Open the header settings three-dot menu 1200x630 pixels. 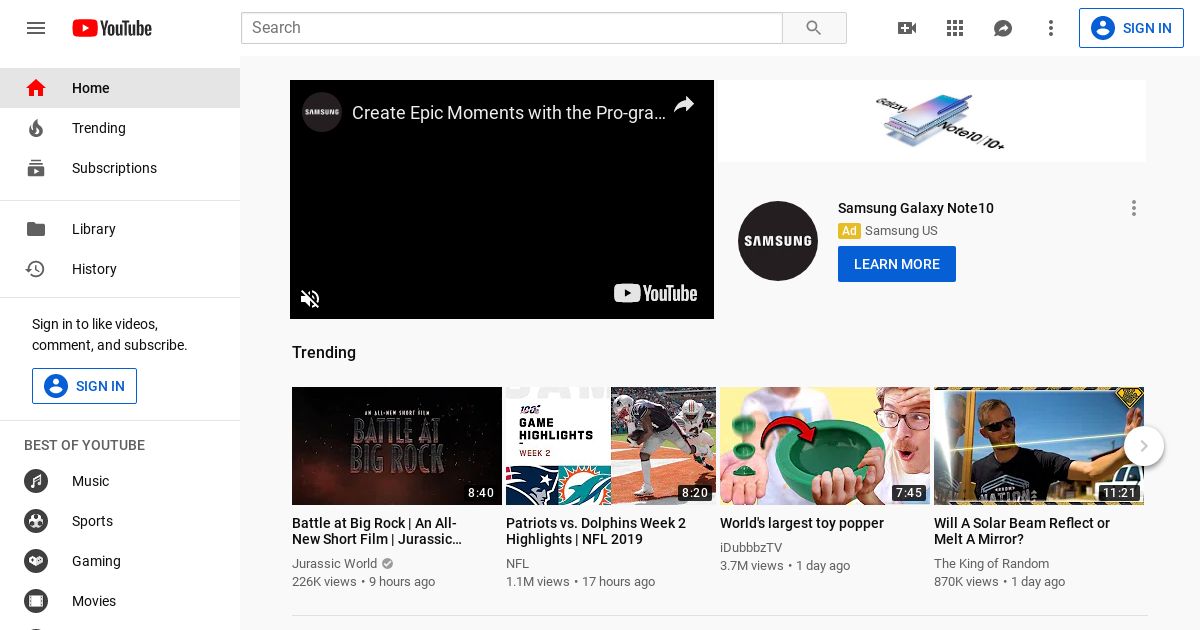click(x=1051, y=28)
